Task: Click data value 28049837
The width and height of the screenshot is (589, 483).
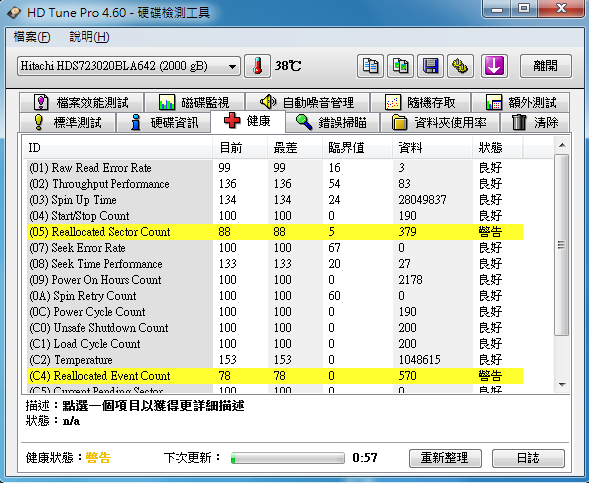Action: pyautogui.click(x=422, y=200)
